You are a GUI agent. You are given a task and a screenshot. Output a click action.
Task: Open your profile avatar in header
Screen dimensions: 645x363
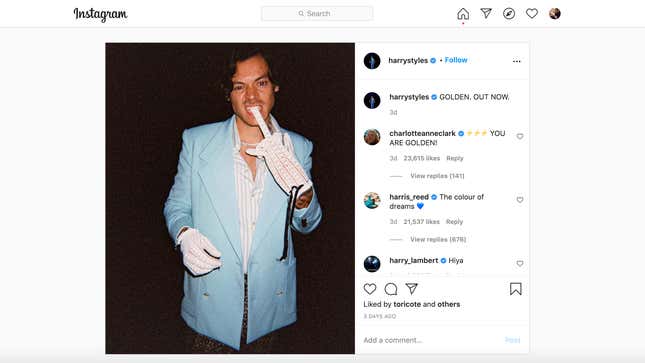[555, 14]
